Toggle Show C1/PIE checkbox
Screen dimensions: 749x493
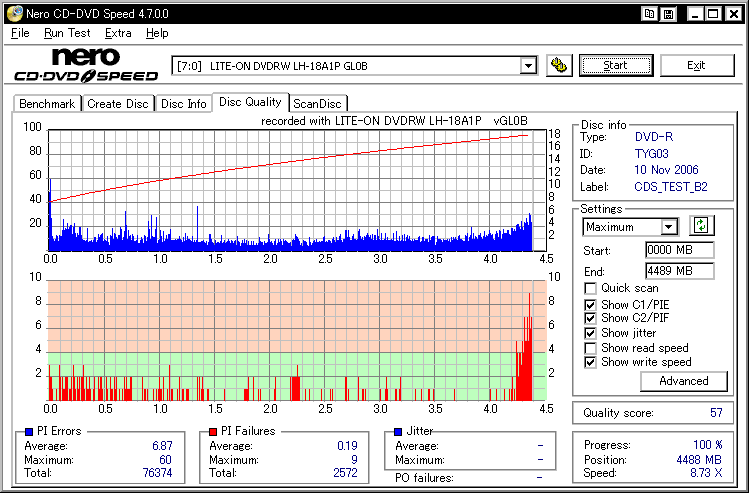[590, 305]
